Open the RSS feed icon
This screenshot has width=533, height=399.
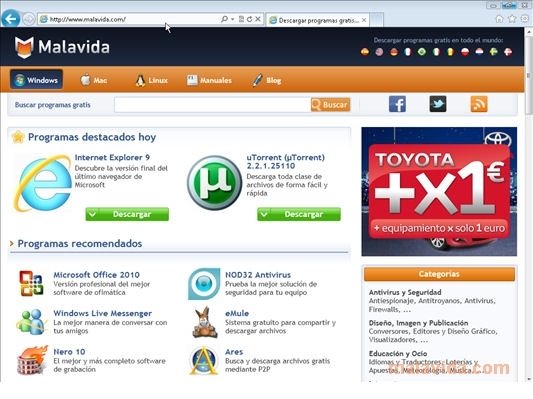[x=479, y=104]
